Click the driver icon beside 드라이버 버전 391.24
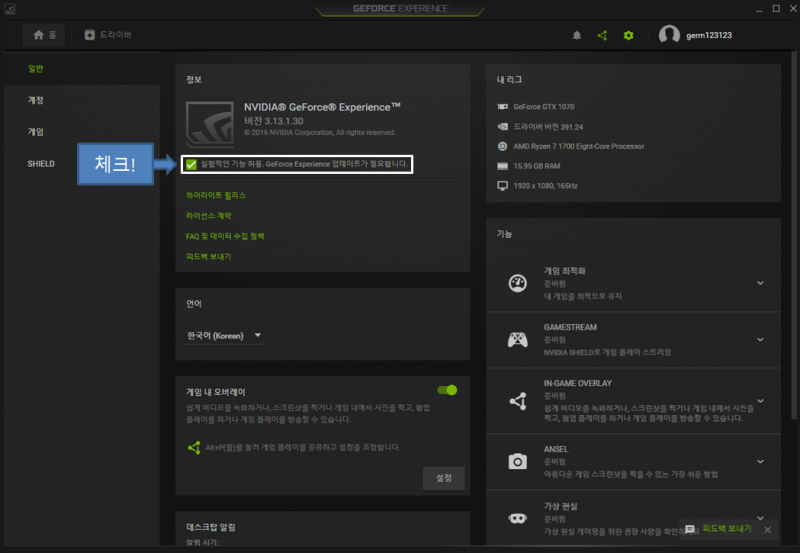Image resolution: width=800 pixels, height=553 pixels. pyautogui.click(x=503, y=127)
